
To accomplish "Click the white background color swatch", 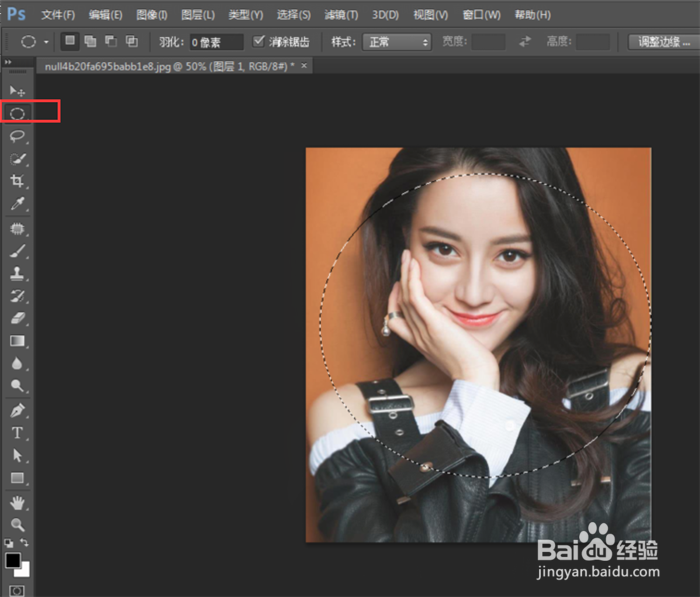I will coord(24,571).
